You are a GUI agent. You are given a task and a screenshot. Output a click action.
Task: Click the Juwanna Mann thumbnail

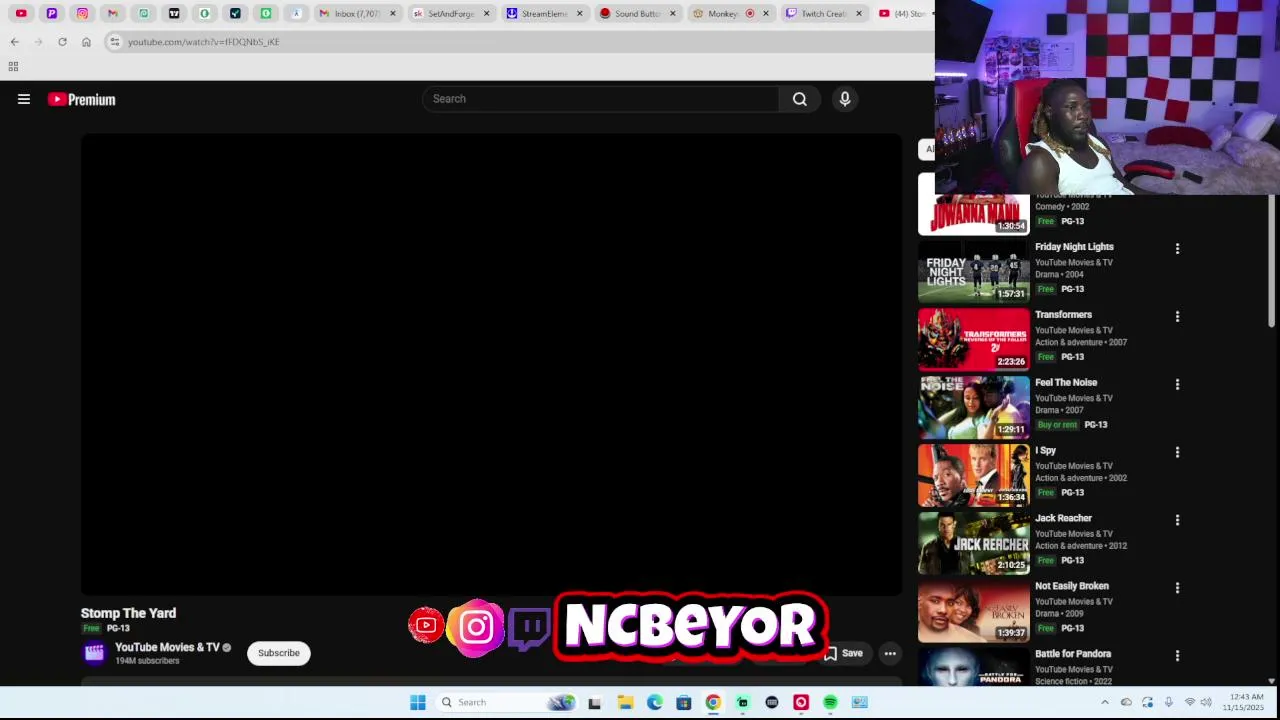[x=973, y=213]
